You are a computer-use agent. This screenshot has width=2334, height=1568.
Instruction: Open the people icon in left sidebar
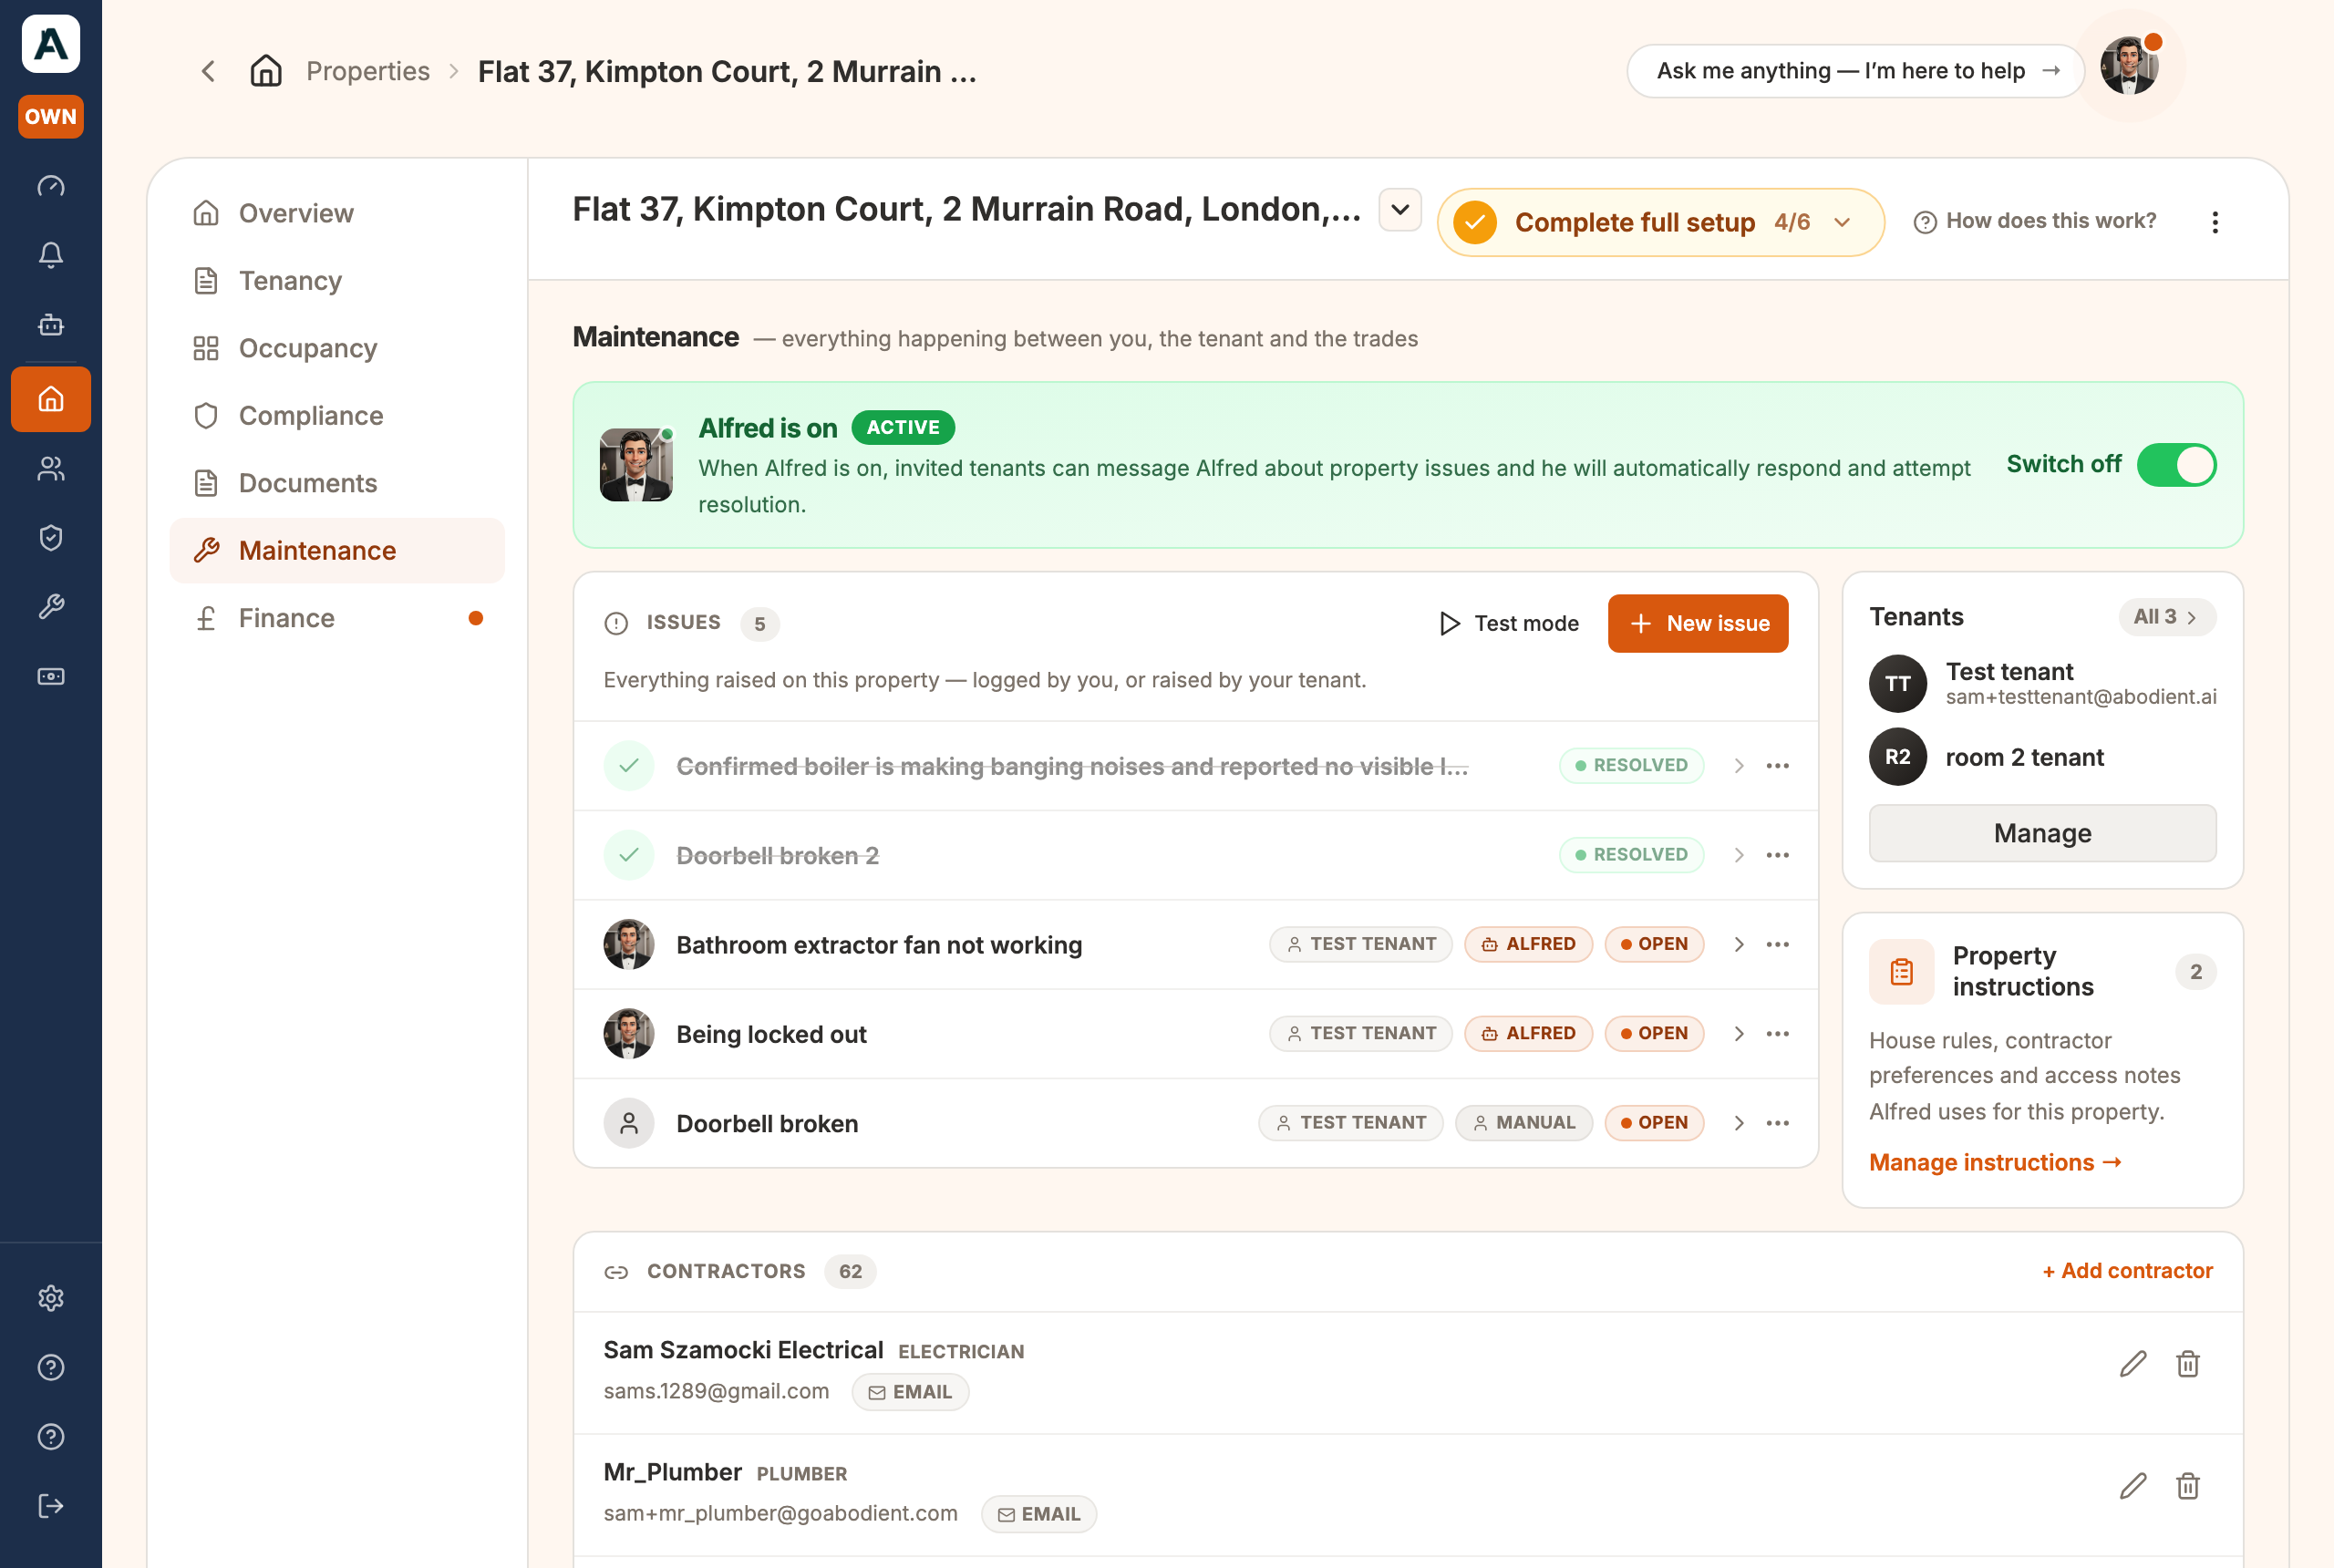[x=51, y=468]
